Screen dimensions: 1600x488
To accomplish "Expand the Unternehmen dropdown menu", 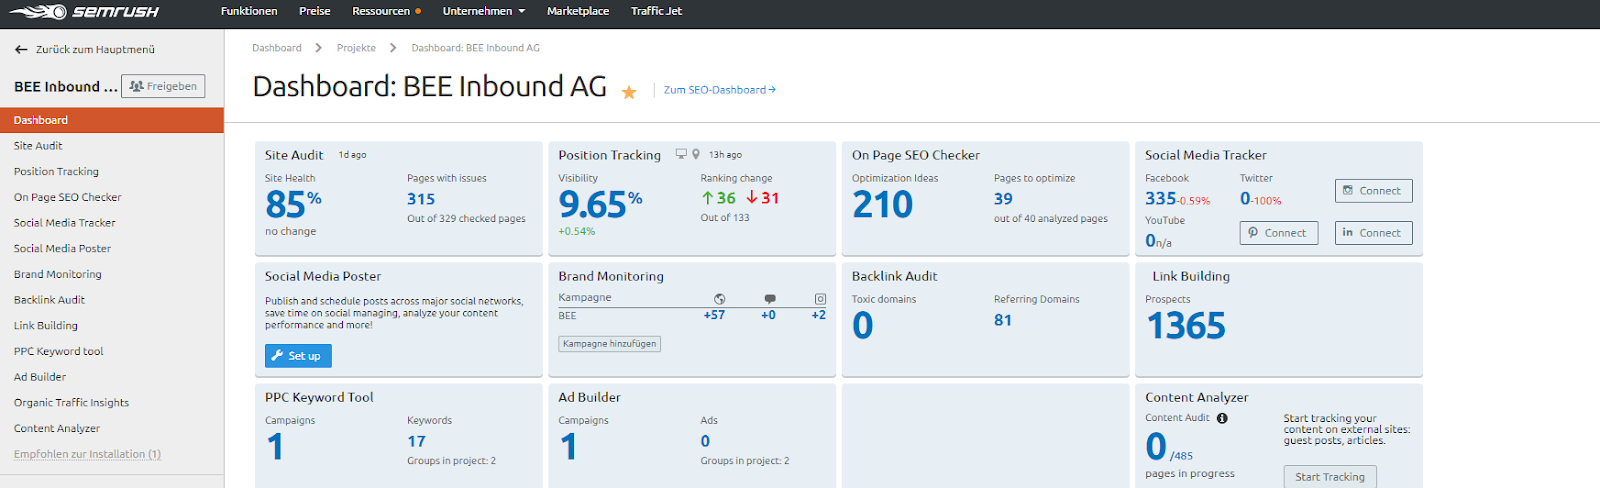I will coord(483,11).
